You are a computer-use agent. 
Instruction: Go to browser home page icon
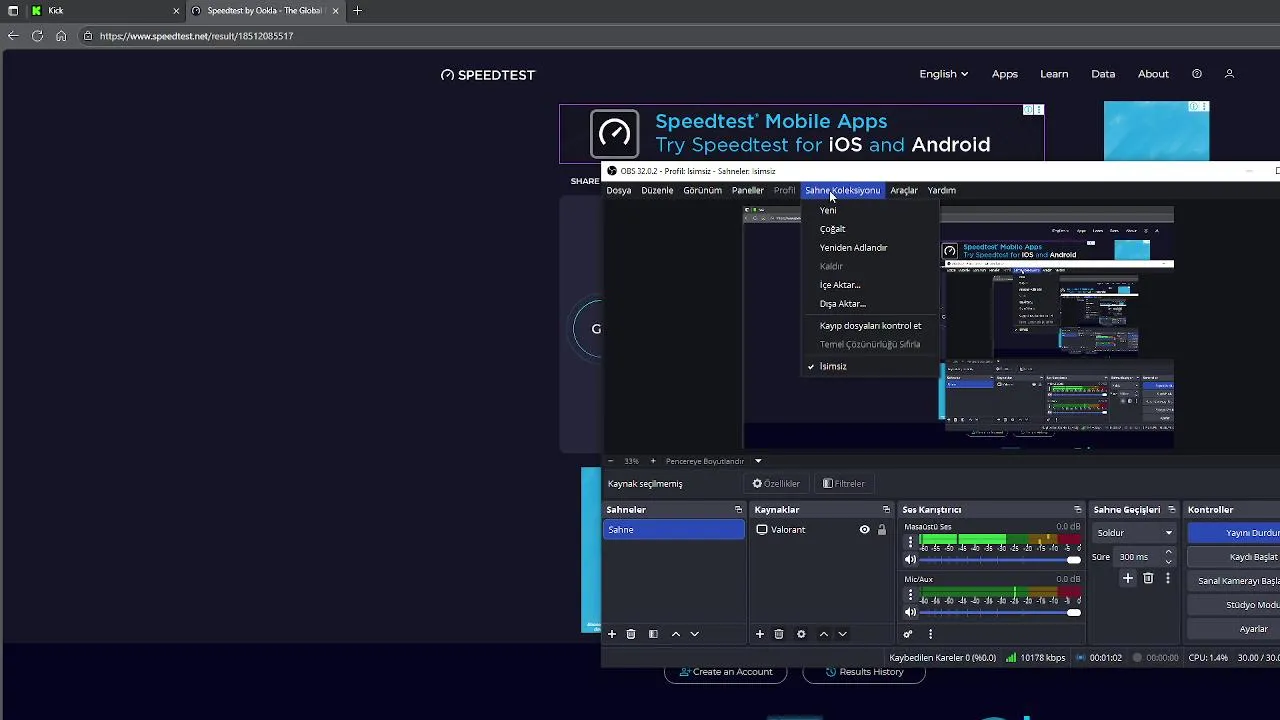point(61,36)
